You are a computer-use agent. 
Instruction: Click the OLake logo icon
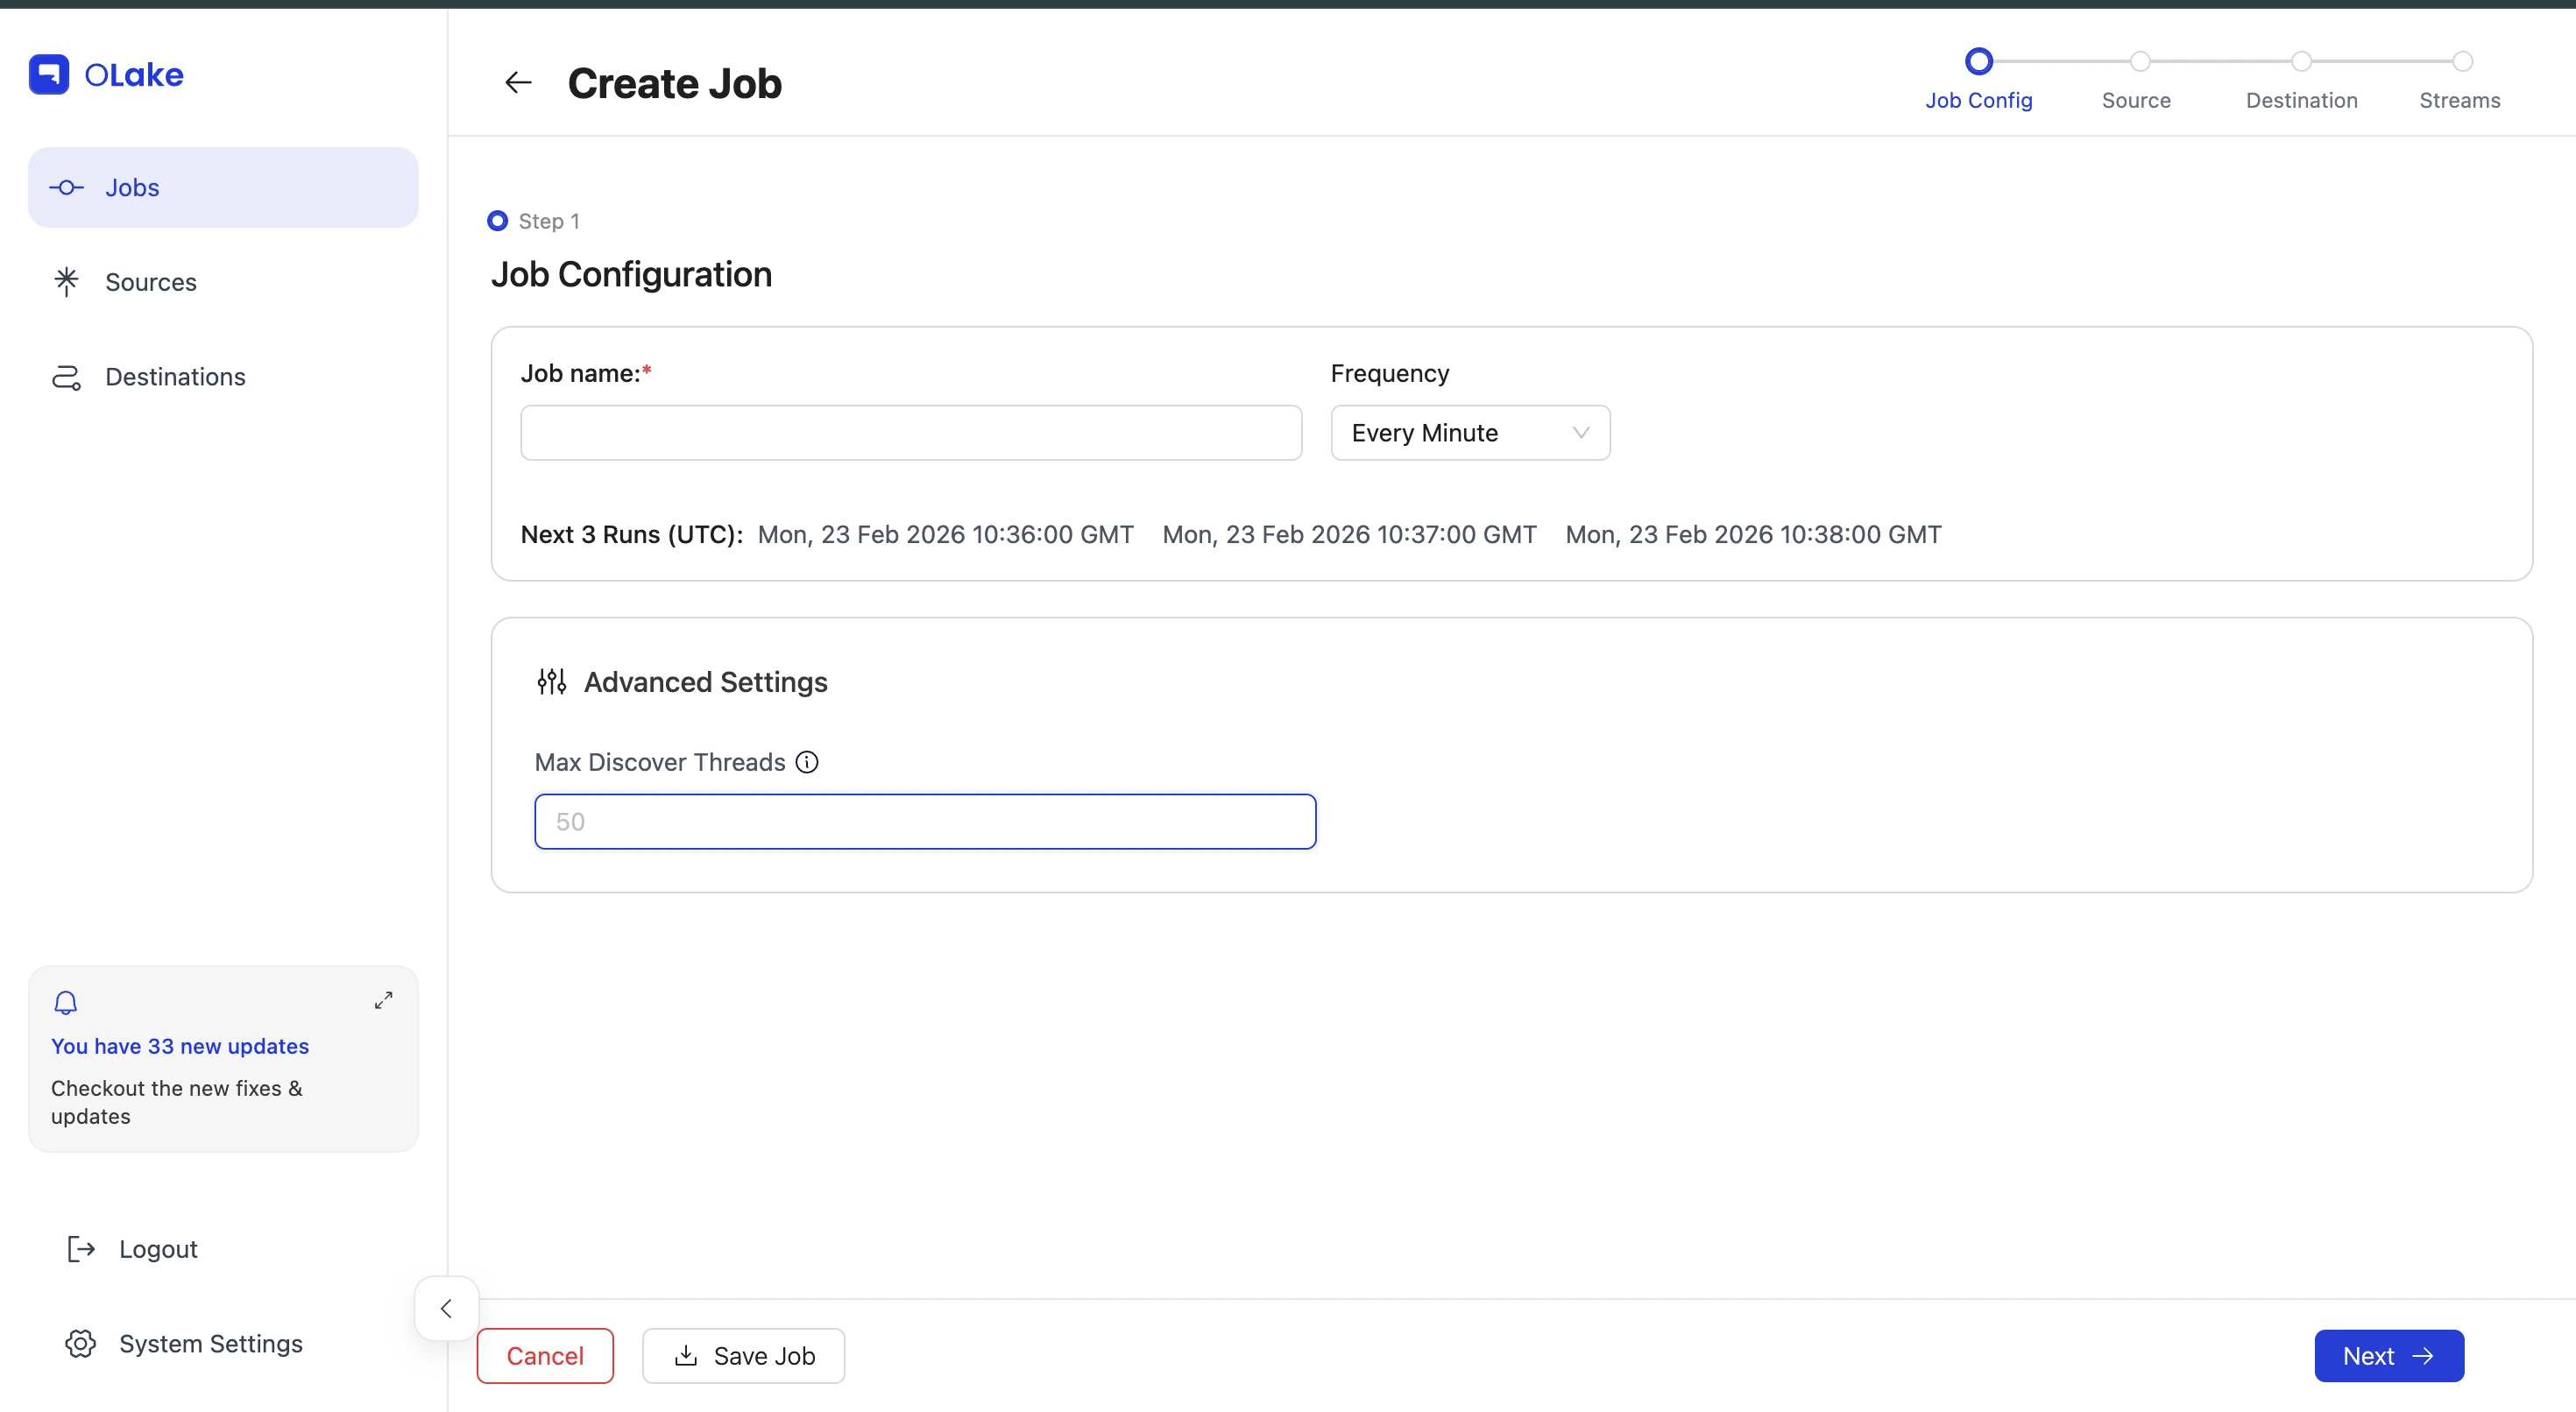tap(48, 74)
